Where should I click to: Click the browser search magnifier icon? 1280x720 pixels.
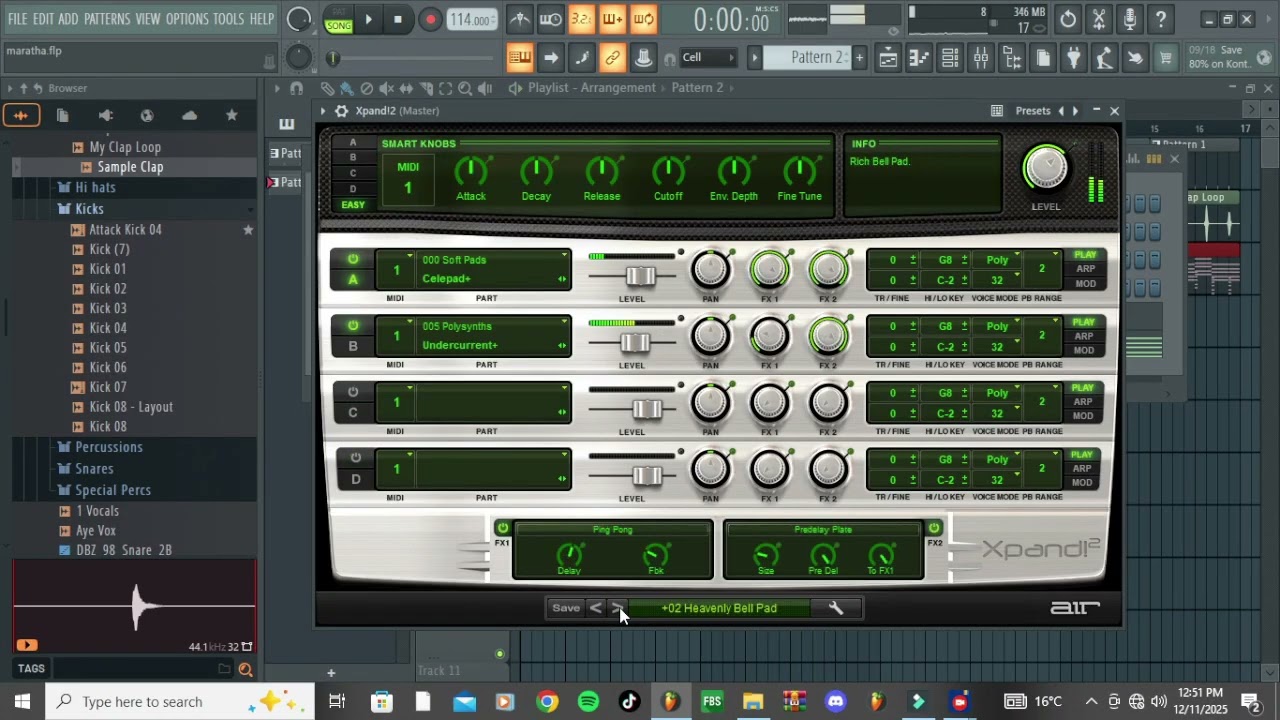(245, 670)
